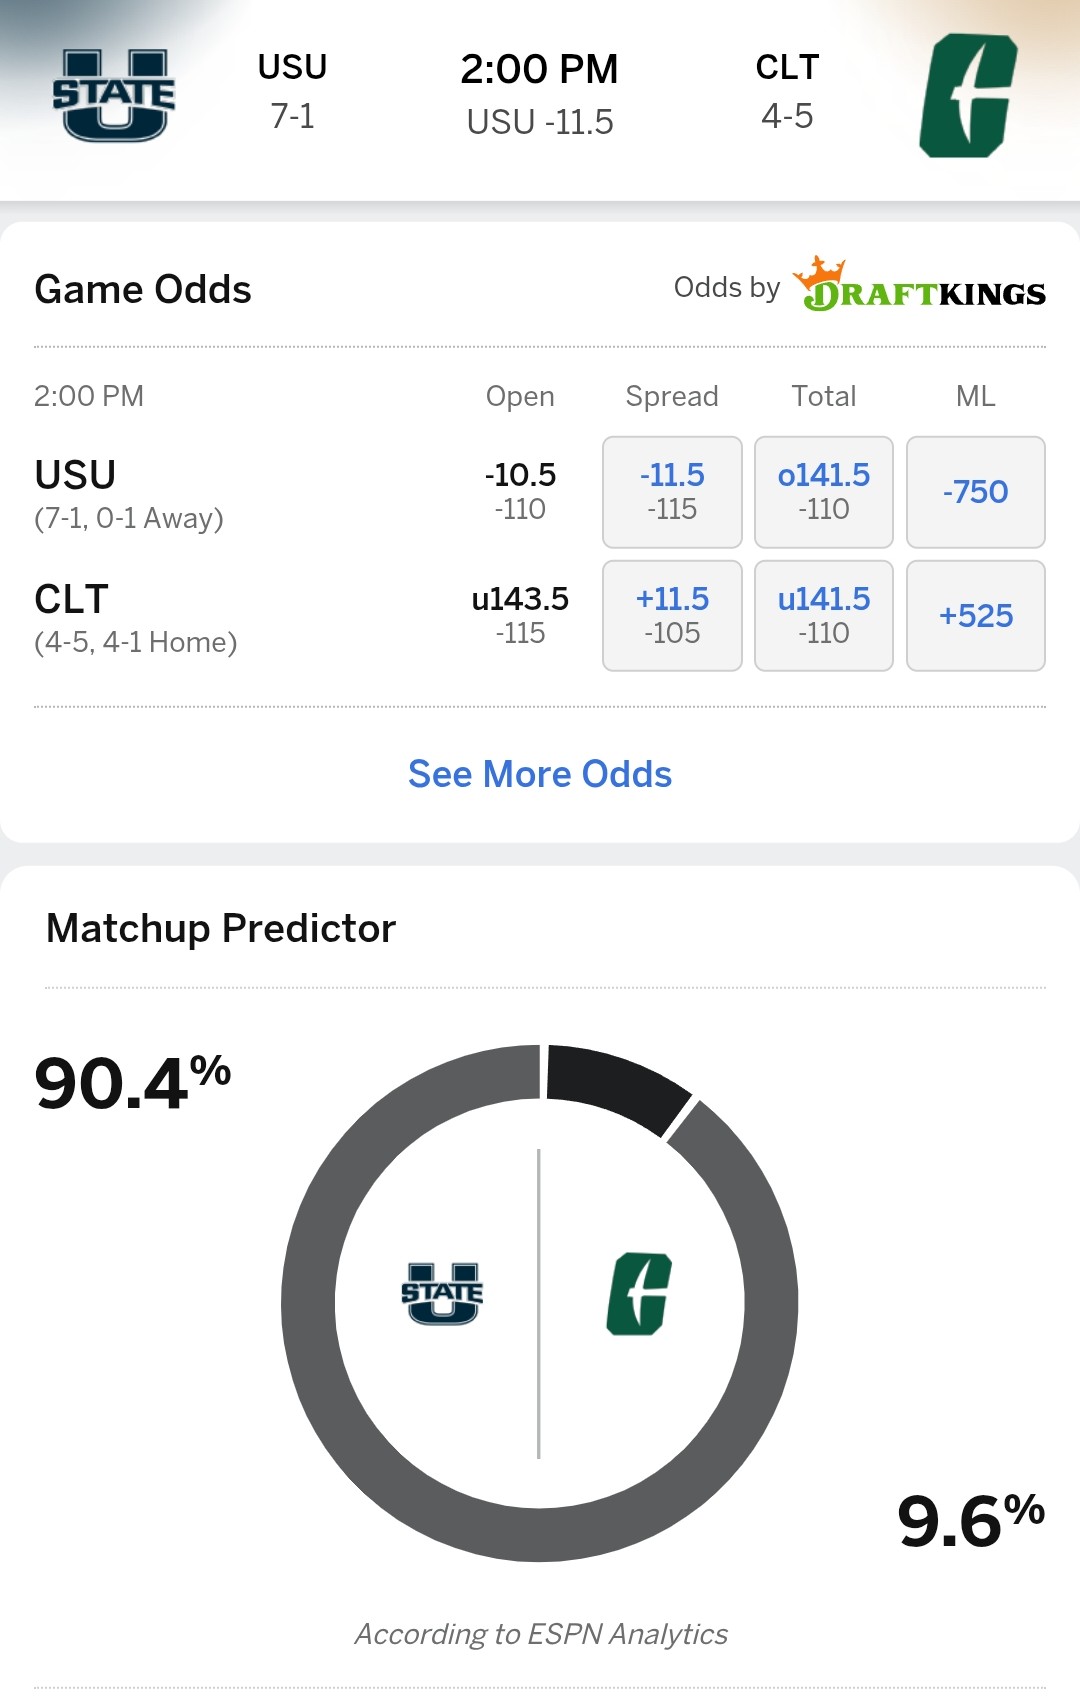Select CLT spread +11.5 bet
The image size is (1080, 1704).
click(x=672, y=616)
